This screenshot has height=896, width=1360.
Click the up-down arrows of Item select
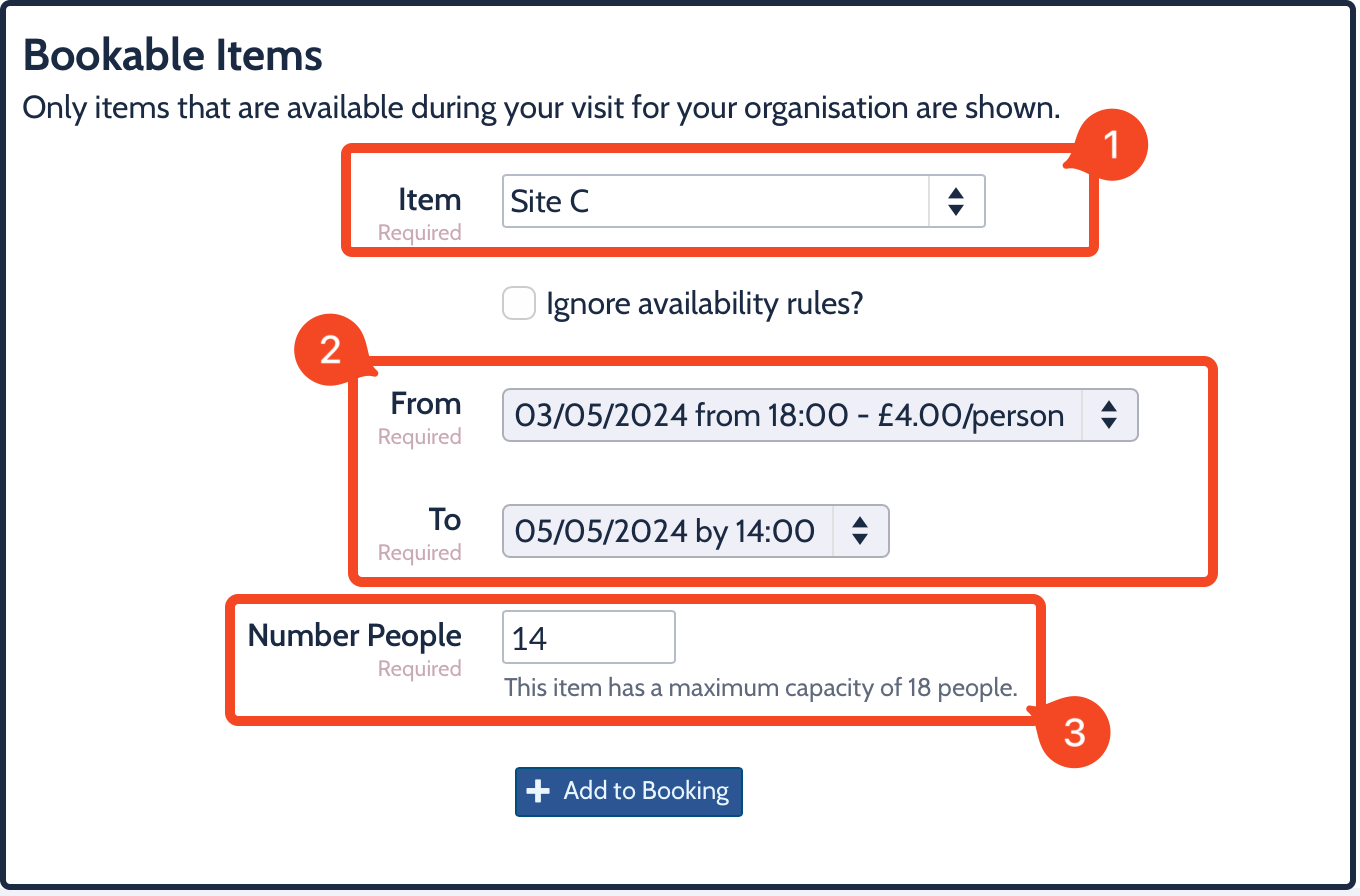956,202
